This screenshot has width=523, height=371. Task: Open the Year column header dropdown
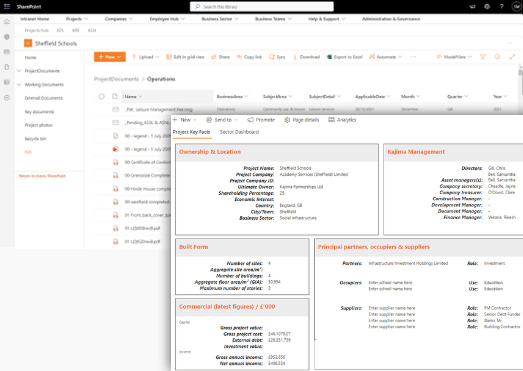pos(500,96)
